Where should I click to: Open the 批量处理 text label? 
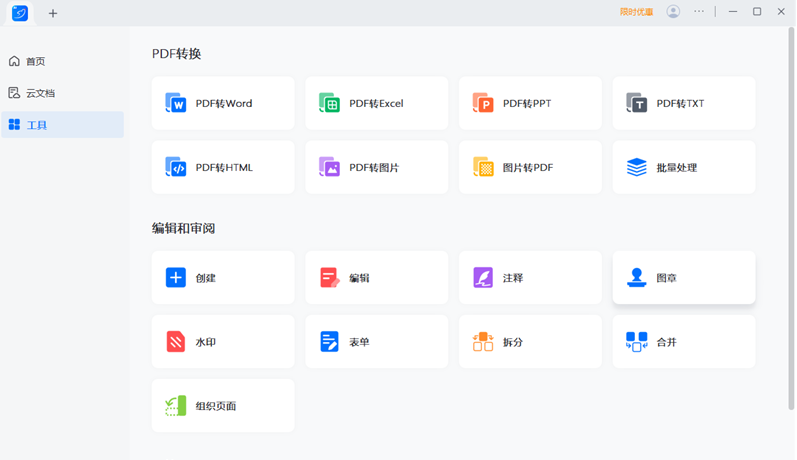point(677,167)
